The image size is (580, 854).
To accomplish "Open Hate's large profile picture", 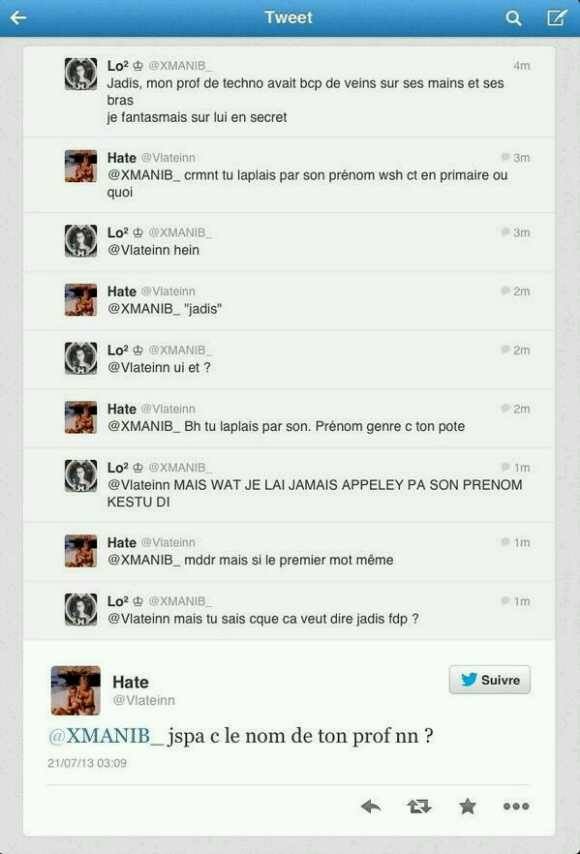I will [76, 690].
